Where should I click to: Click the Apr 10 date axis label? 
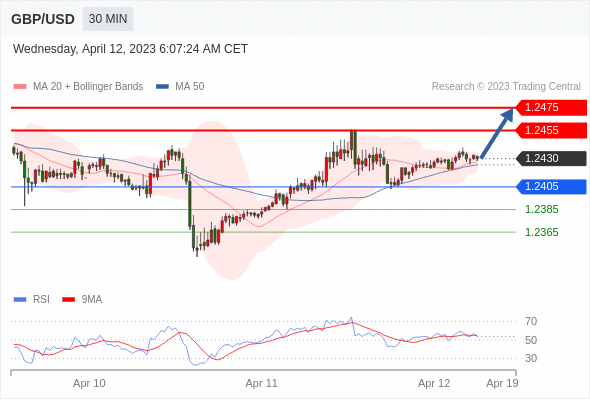click(x=89, y=383)
